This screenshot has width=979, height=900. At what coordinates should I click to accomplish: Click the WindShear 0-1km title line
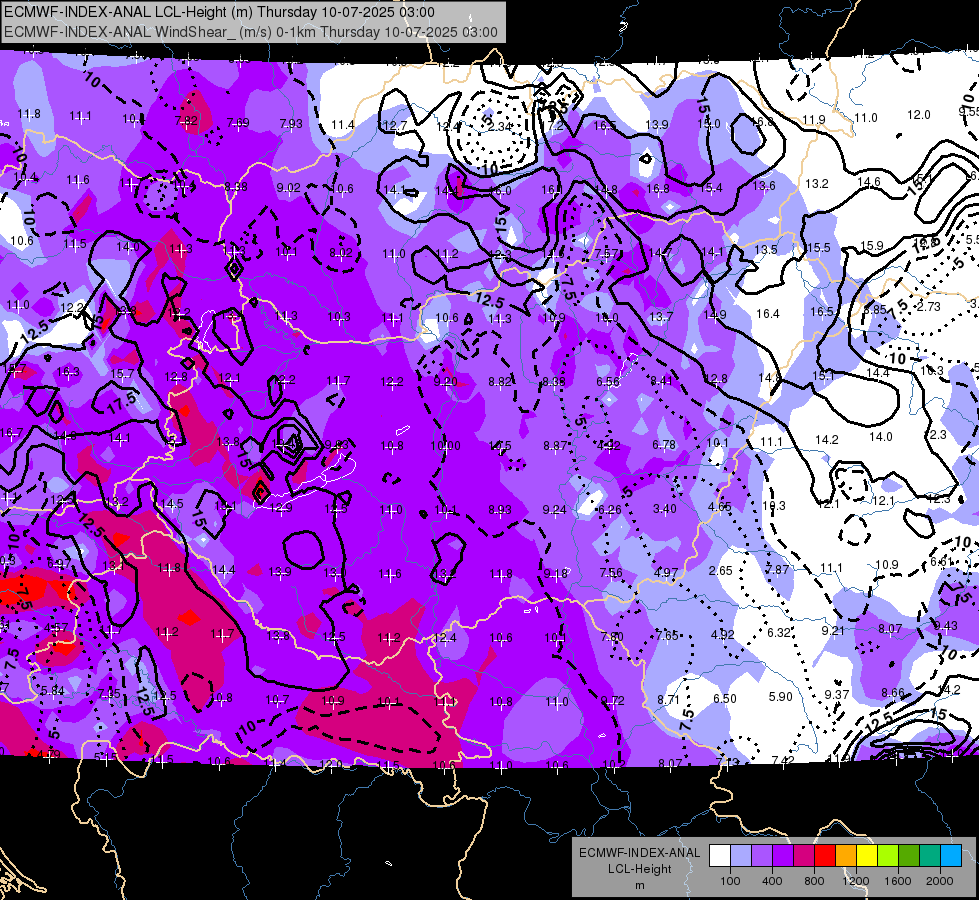pyautogui.click(x=250, y=32)
